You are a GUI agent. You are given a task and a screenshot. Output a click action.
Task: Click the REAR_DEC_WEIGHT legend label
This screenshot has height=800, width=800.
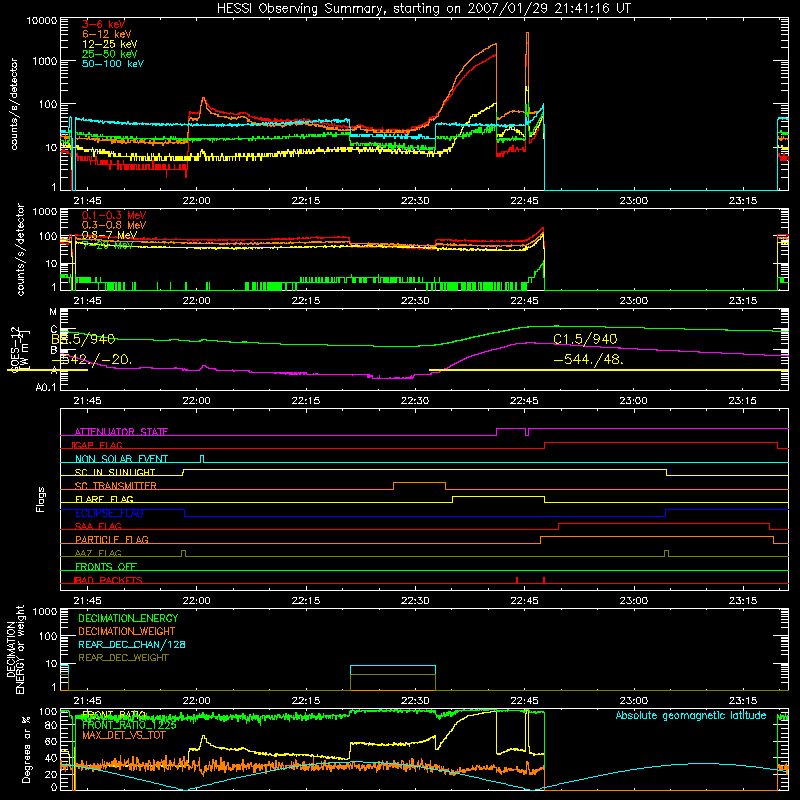point(123,658)
